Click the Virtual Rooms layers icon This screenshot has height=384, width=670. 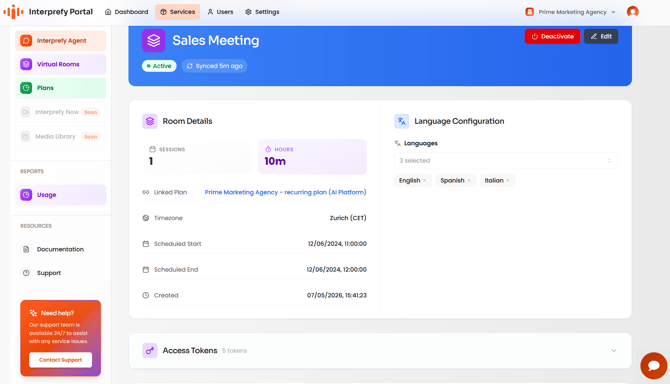point(26,64)
